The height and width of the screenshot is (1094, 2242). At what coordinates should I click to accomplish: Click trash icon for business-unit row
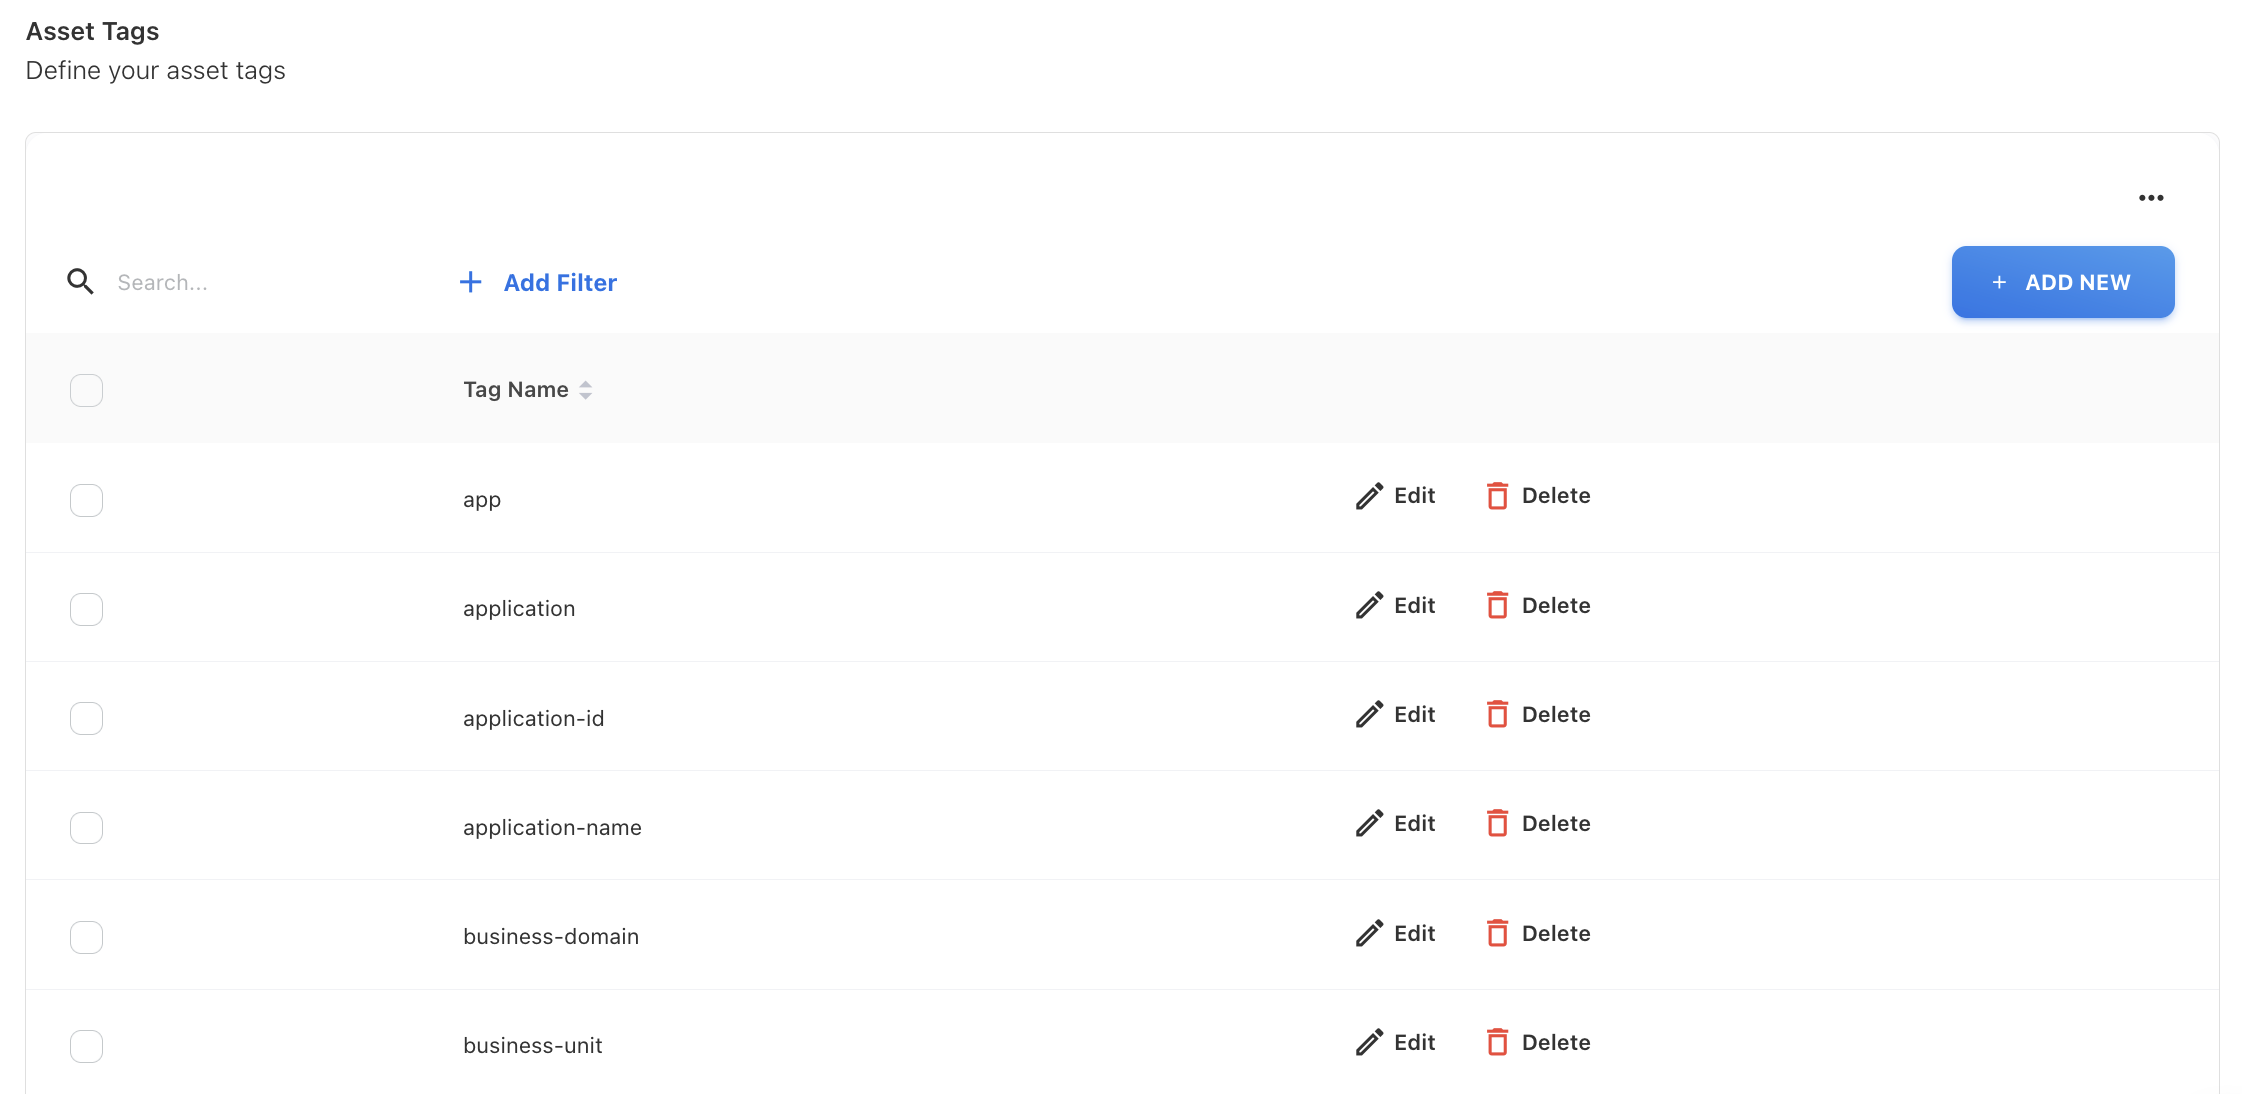[x=1497, y=1043]
